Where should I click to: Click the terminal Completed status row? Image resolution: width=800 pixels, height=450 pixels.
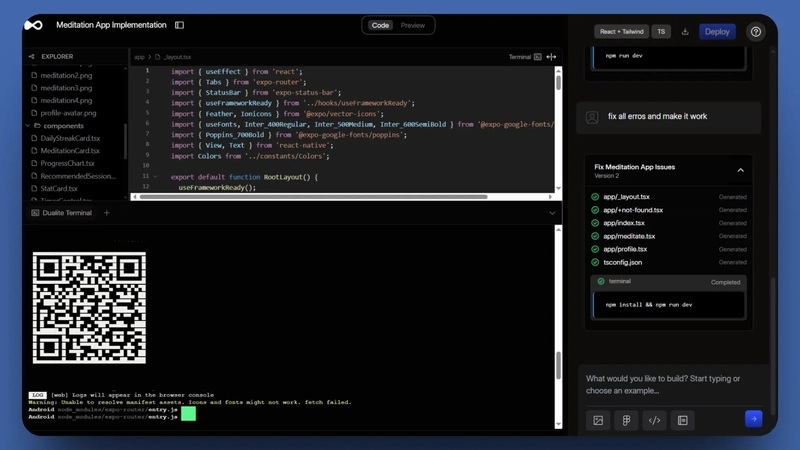(668, 282)
